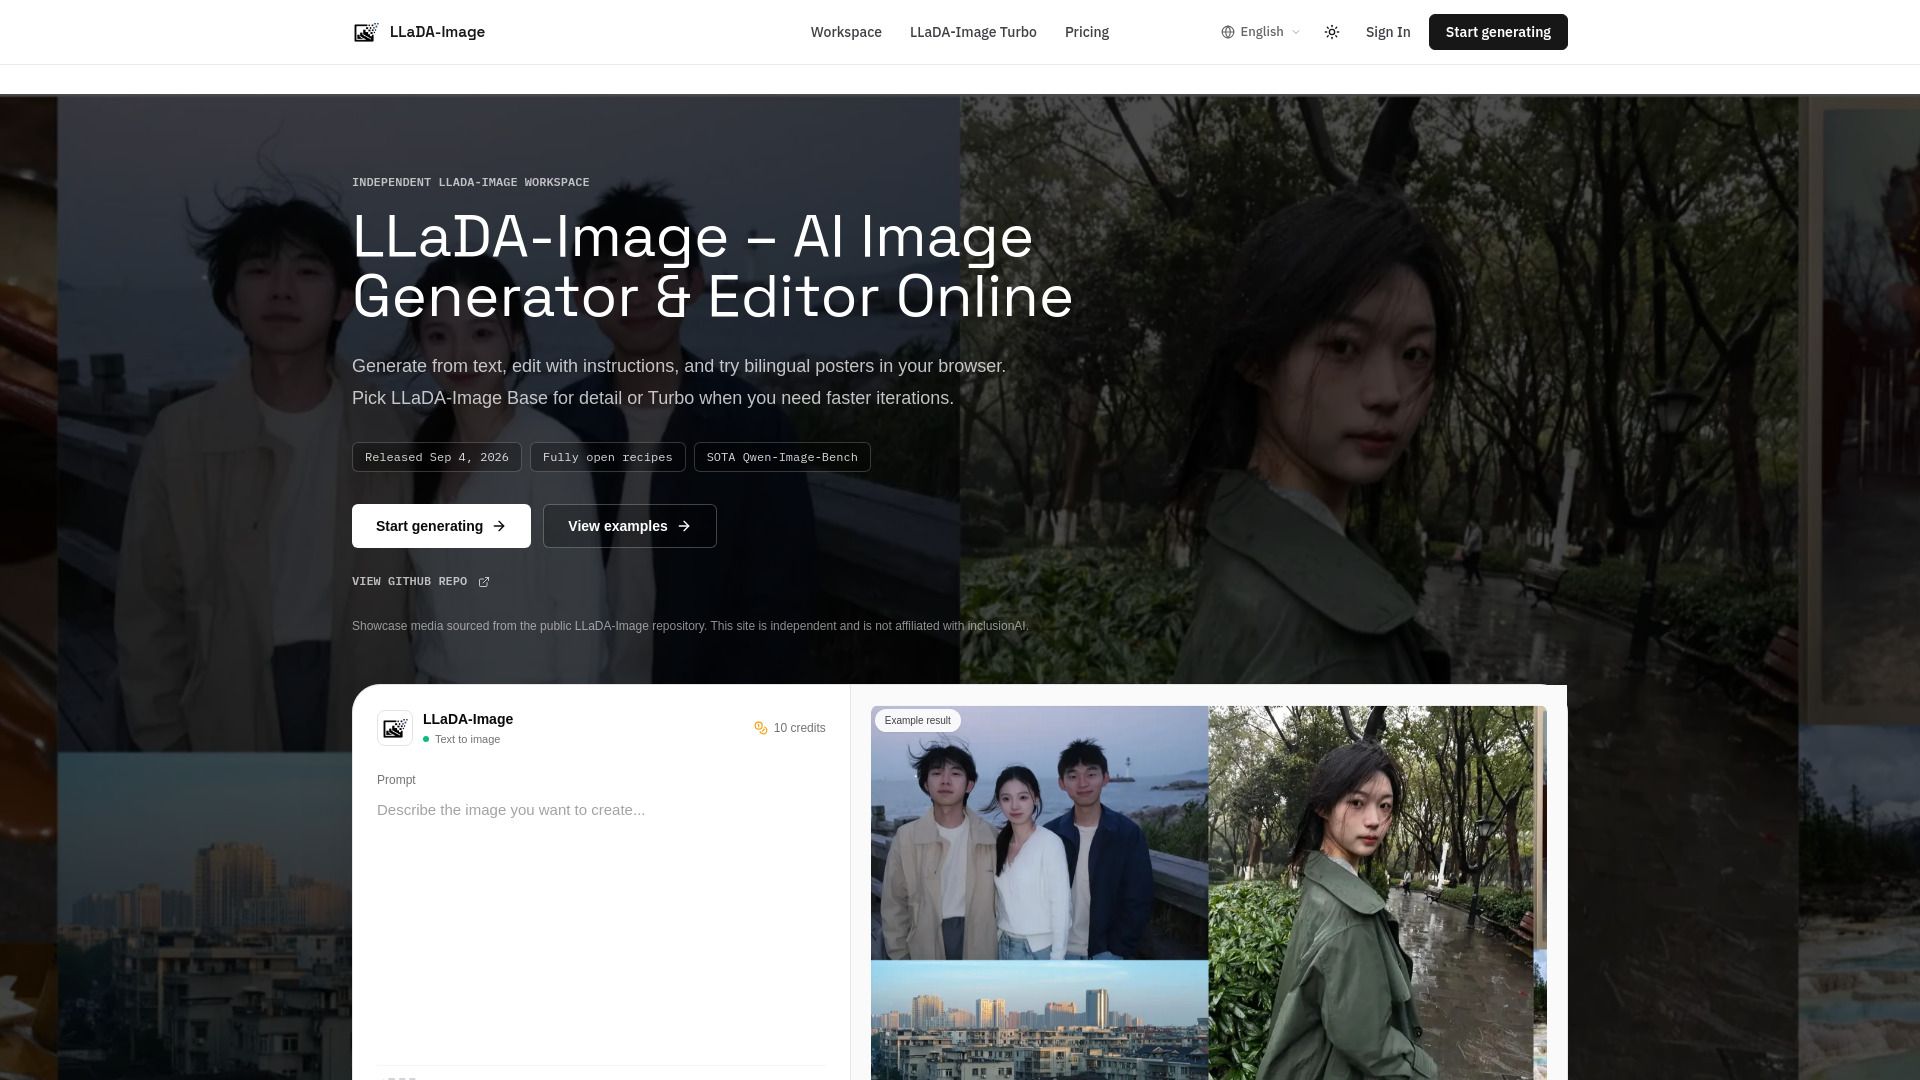Open the three friends seaside example image

pyautogui.click(x=1039, y=833)
